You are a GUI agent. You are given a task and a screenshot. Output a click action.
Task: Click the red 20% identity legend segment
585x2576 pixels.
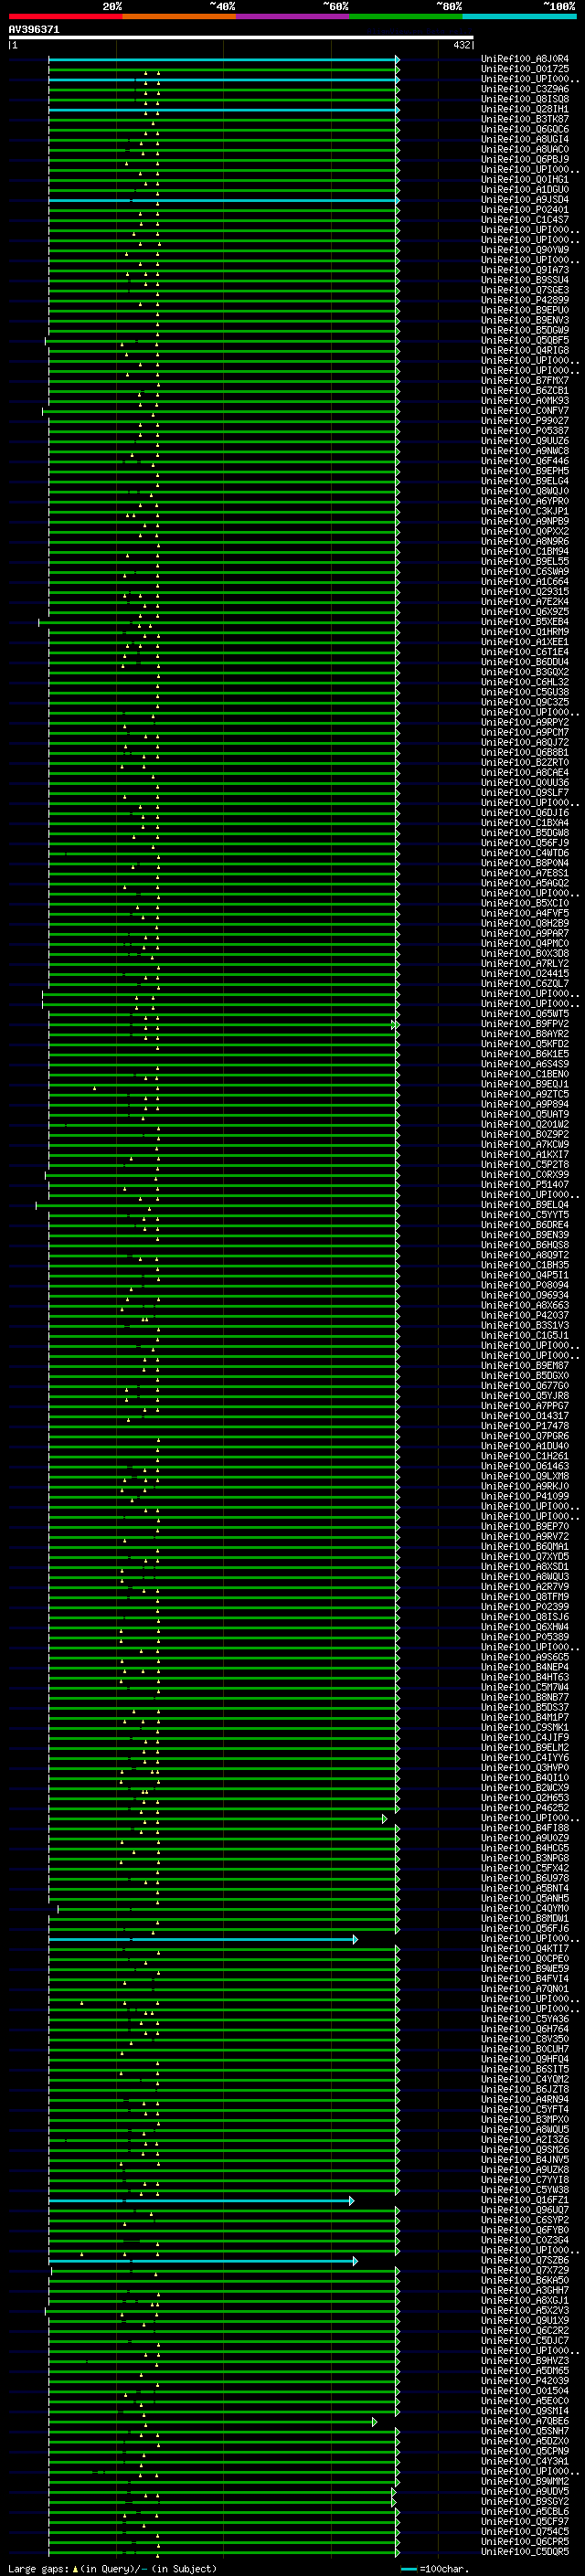coord(65,16)
